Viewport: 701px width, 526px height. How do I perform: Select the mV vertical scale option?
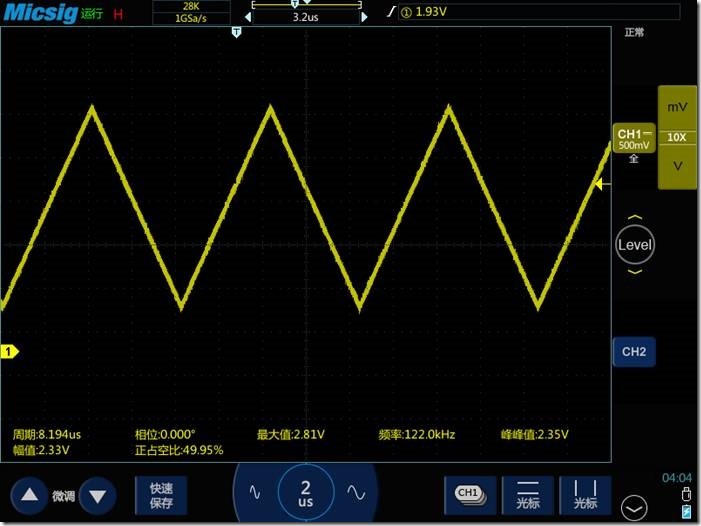click(x=677, y=107)
